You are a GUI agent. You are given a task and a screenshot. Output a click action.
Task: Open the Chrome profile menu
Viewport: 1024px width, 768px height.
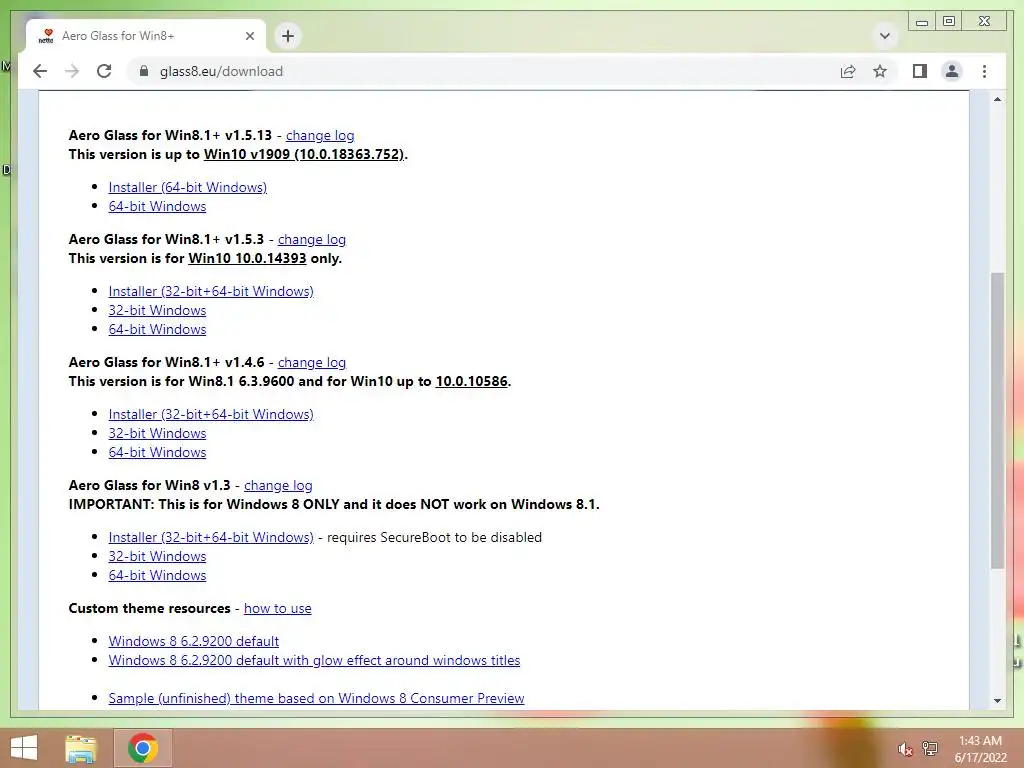(x=952, y=71)
